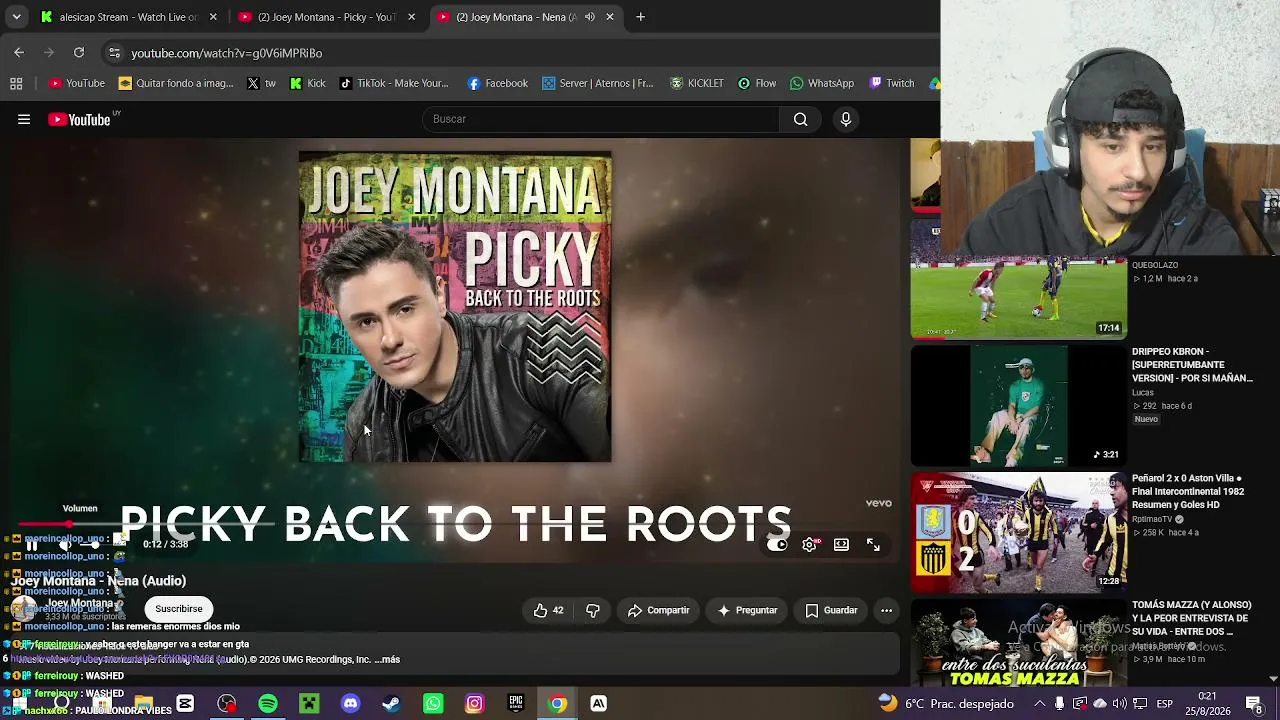Open a new browser tab
Viewport: 1280px width, 720px height.
coord(640,17)
